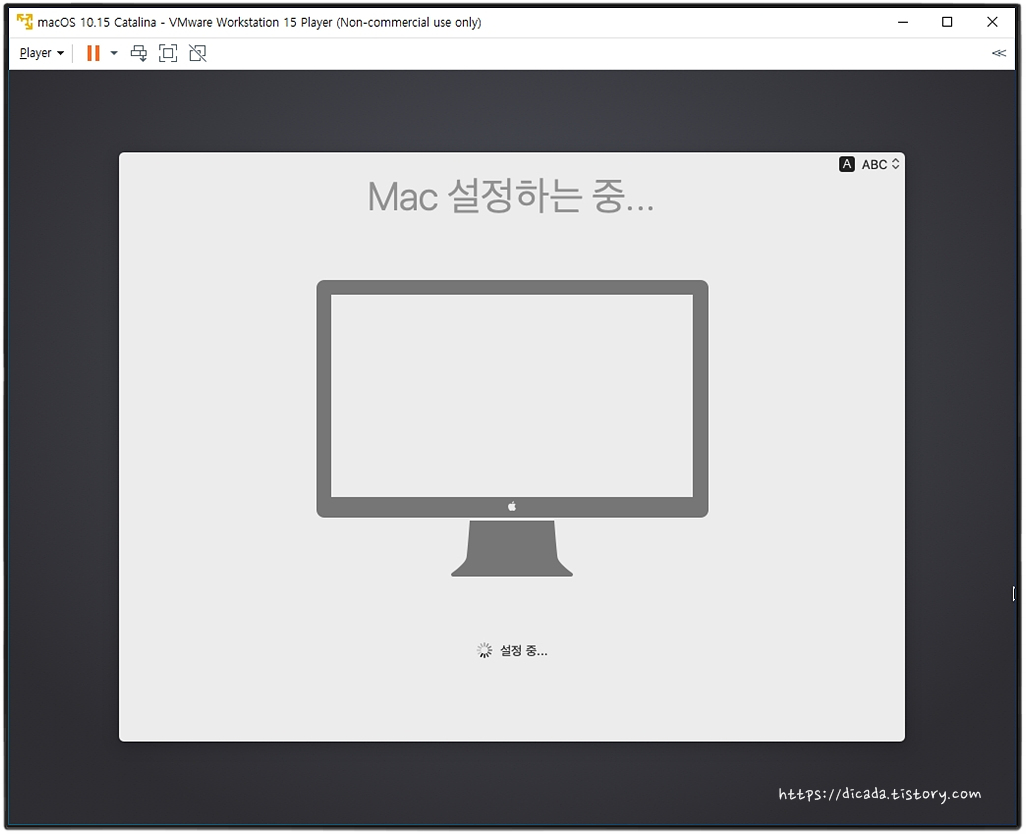The height and width of the screenshot is (834, 1026).
Task: Click the spinning progress indicator
Action: click(484, 650)
